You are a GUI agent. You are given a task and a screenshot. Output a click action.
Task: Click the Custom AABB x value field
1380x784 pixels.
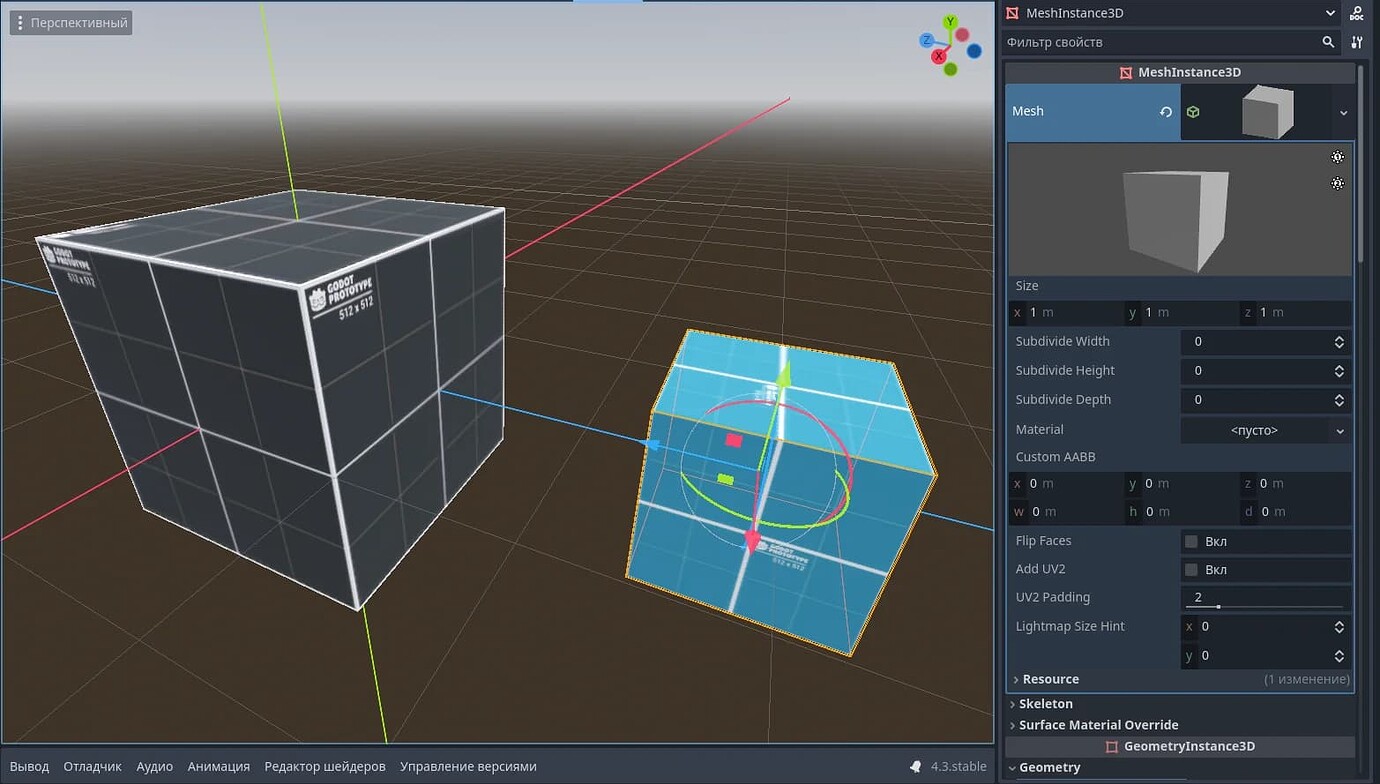click(1067, 484)
